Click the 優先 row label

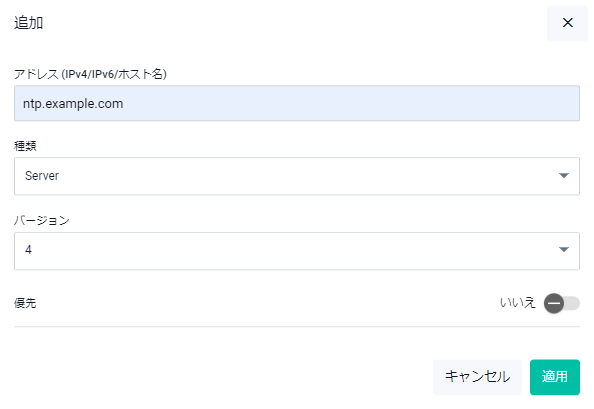(x=25, y=303)
